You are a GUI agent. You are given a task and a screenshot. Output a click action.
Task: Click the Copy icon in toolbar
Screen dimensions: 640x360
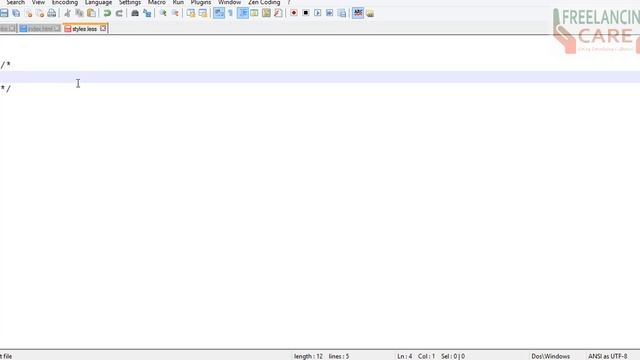pyautogui.click(x=80, y=13)
